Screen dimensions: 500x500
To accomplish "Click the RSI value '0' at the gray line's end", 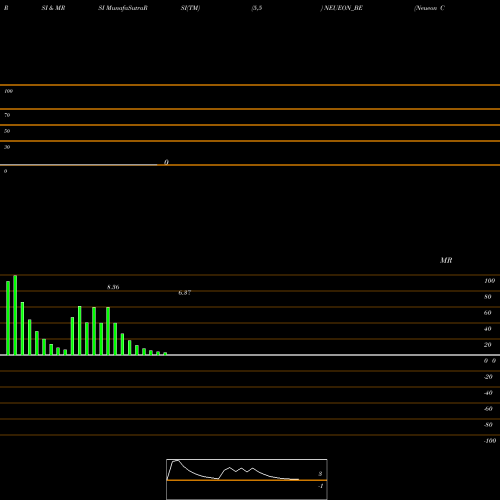I will 166,162.
